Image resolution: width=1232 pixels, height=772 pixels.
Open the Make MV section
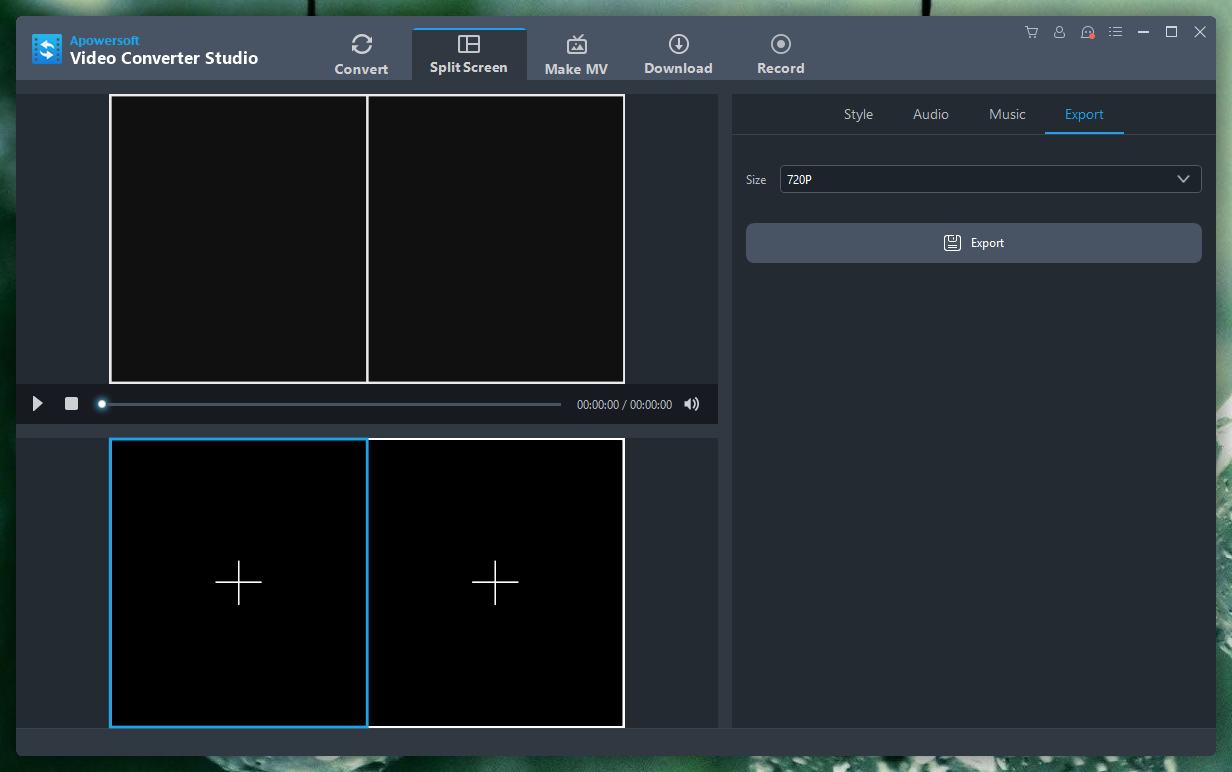576,55
